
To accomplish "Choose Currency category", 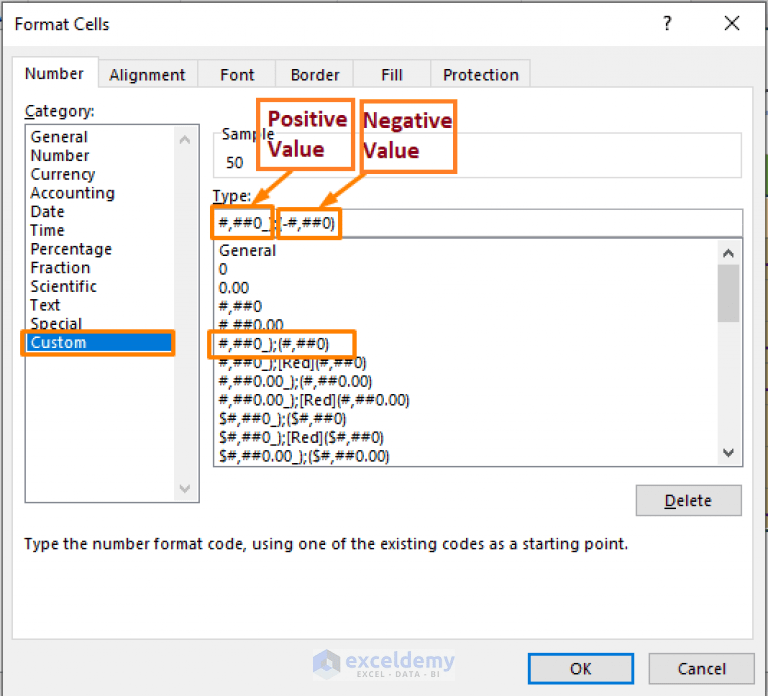I will [63, 174].
